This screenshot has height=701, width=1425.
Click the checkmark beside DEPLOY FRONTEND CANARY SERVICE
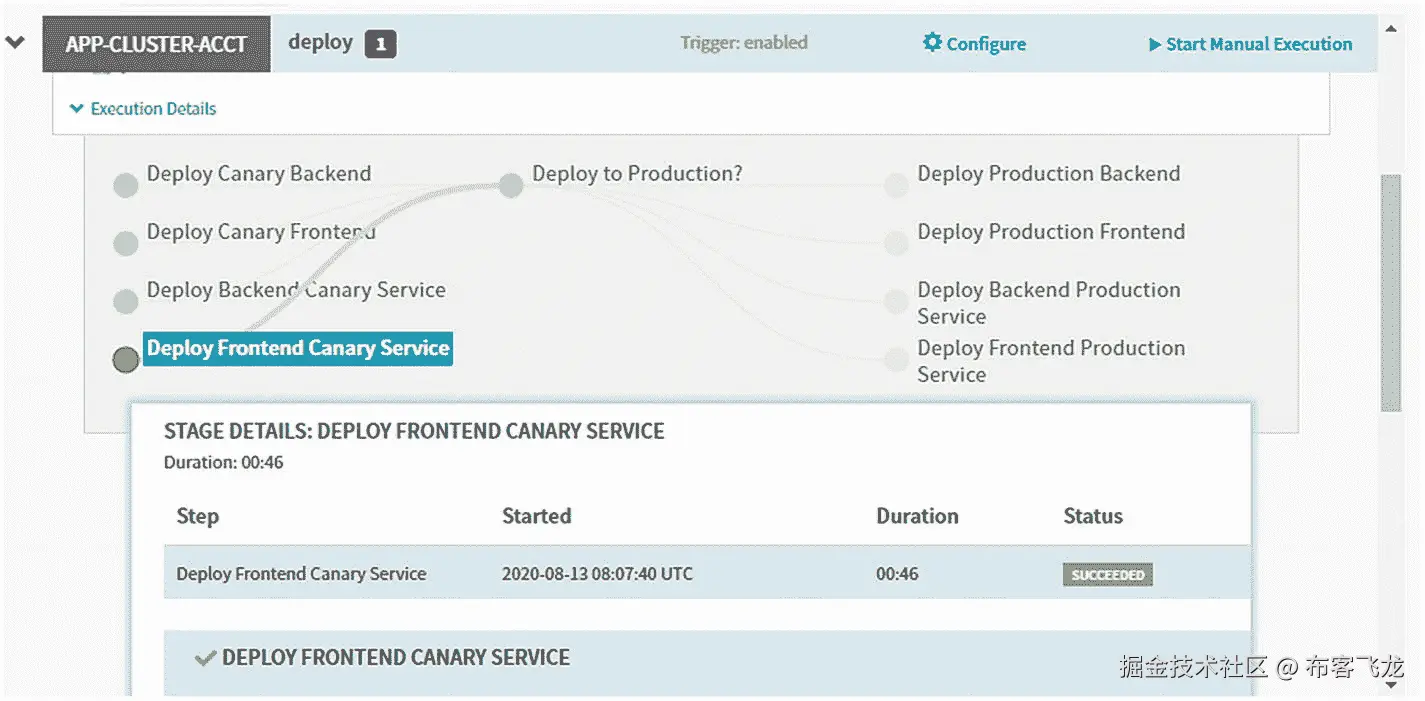click(x=205, y=658)
